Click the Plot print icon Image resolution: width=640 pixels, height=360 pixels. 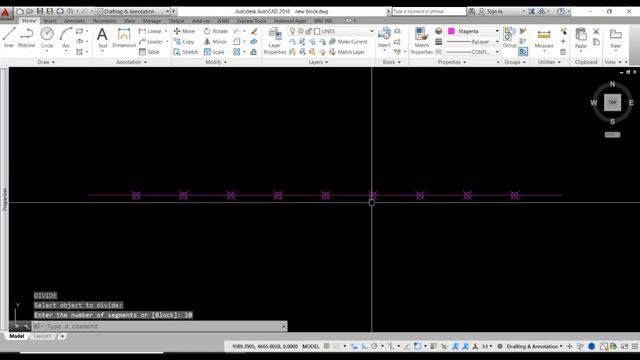pos(60,11)
